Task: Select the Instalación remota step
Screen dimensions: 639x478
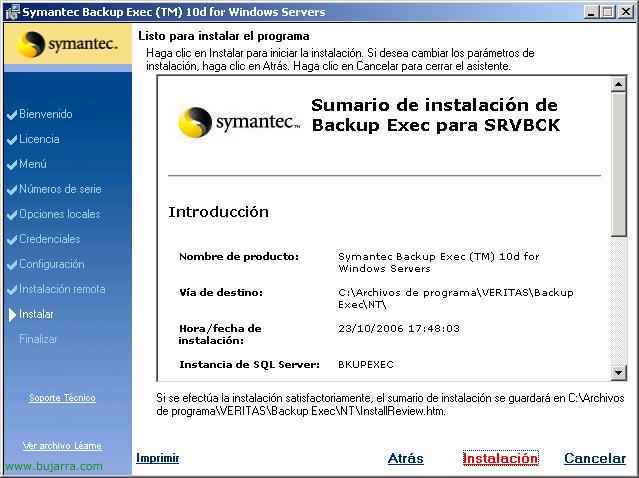Action: click(x=62, y=289)
